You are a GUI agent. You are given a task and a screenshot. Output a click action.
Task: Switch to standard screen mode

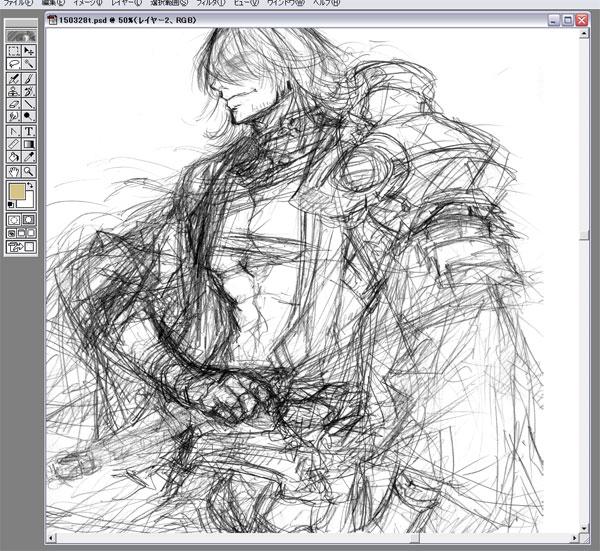tap(11, 233)
